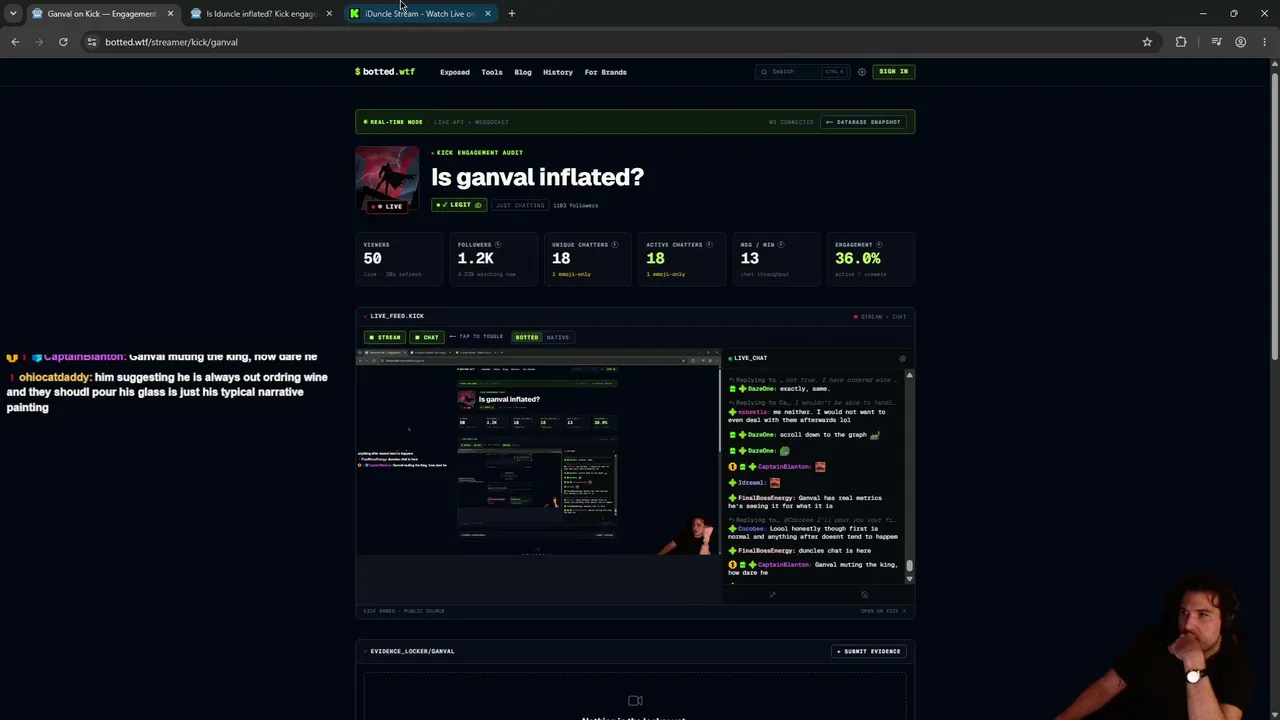Go to botted.wtf home logo
Image resolution: width=1280 pixels, height=720 pixels.
385,72
